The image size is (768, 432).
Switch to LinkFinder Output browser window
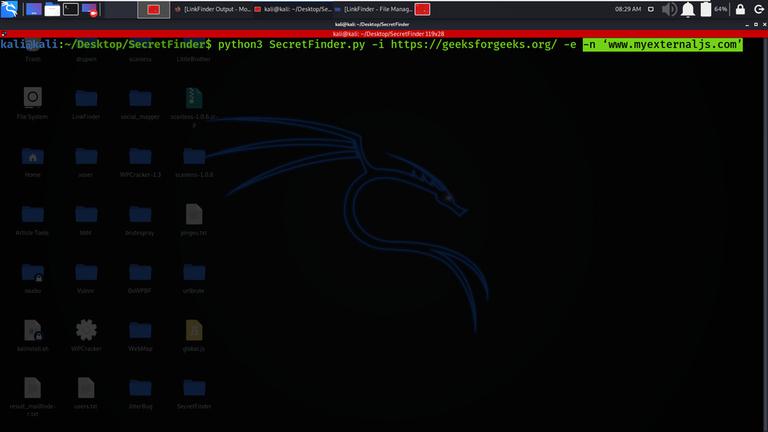213,9
